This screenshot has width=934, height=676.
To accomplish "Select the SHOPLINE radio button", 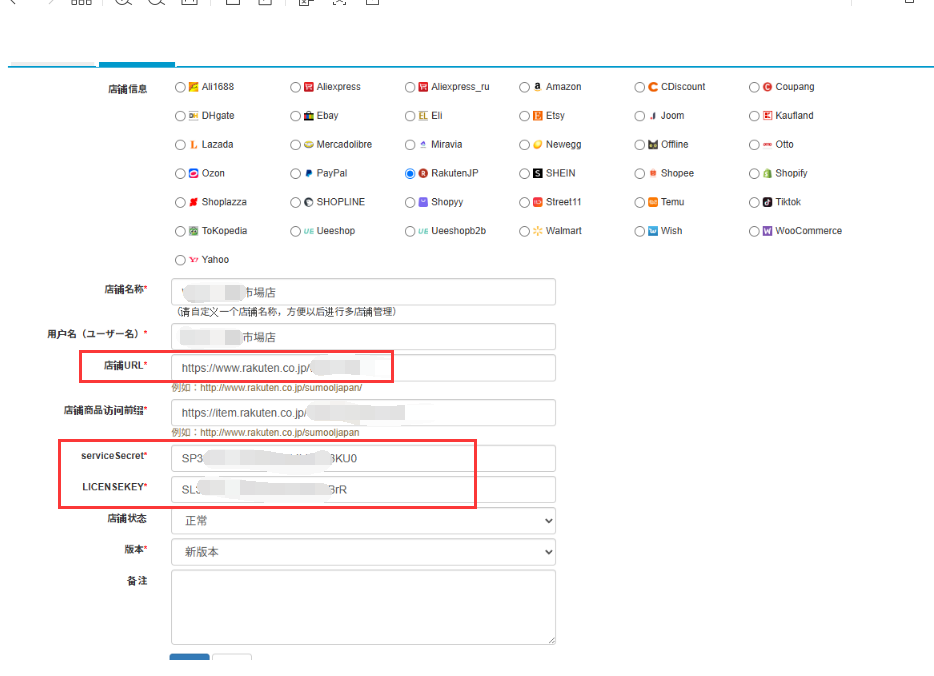I will 295,203.
